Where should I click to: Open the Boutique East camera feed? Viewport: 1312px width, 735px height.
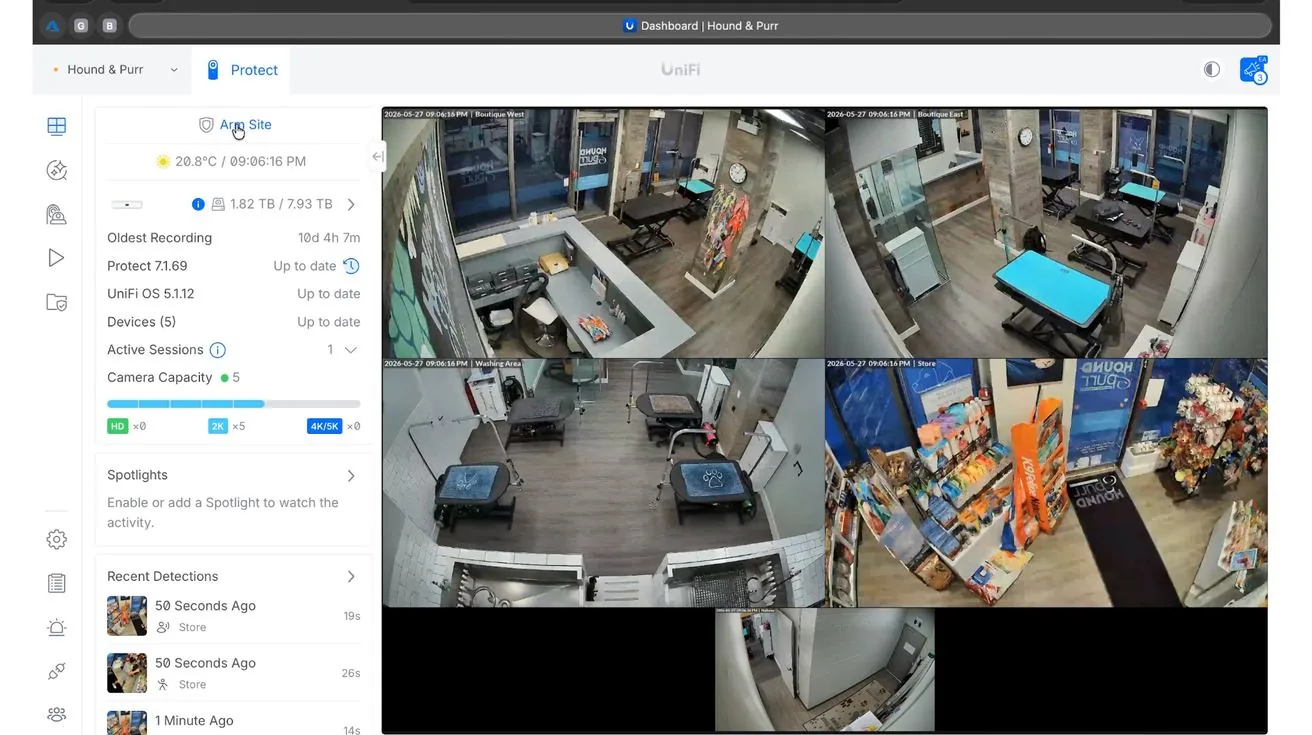[1046, 233]
